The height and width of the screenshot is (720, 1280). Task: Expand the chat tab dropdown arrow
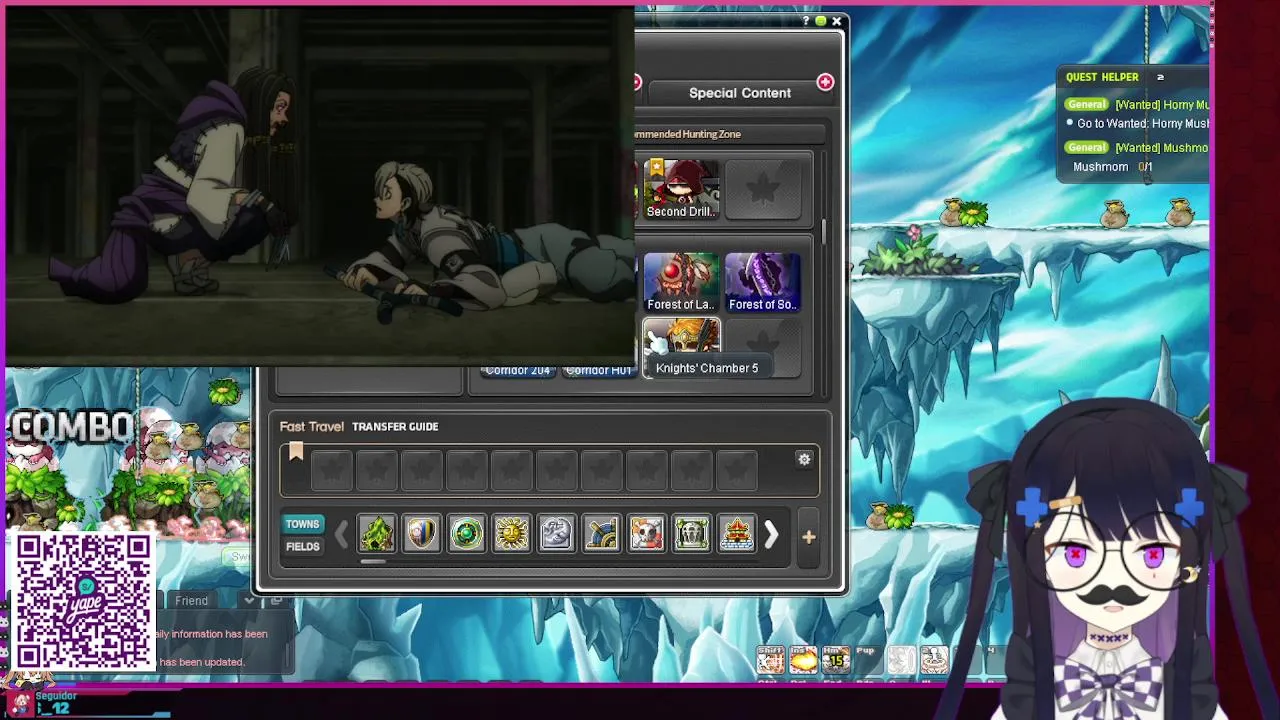(249, 600)
